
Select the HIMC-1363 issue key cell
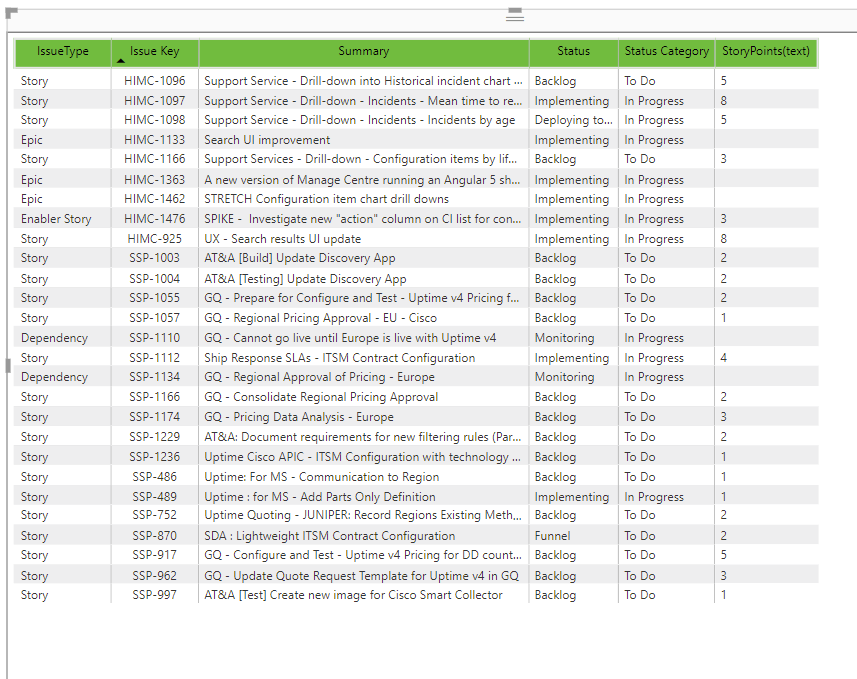(155, 180)
